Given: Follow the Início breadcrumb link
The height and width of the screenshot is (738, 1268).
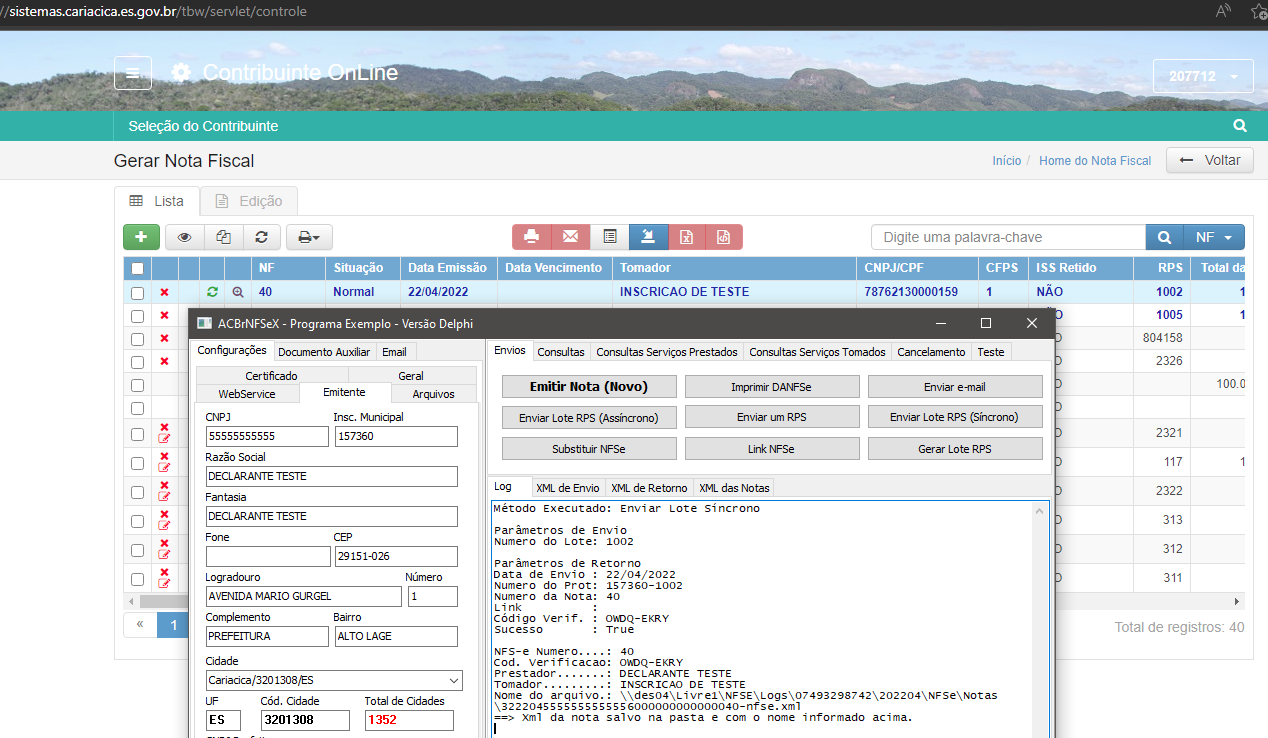Looking at the screenshot, I should 1007,160.
